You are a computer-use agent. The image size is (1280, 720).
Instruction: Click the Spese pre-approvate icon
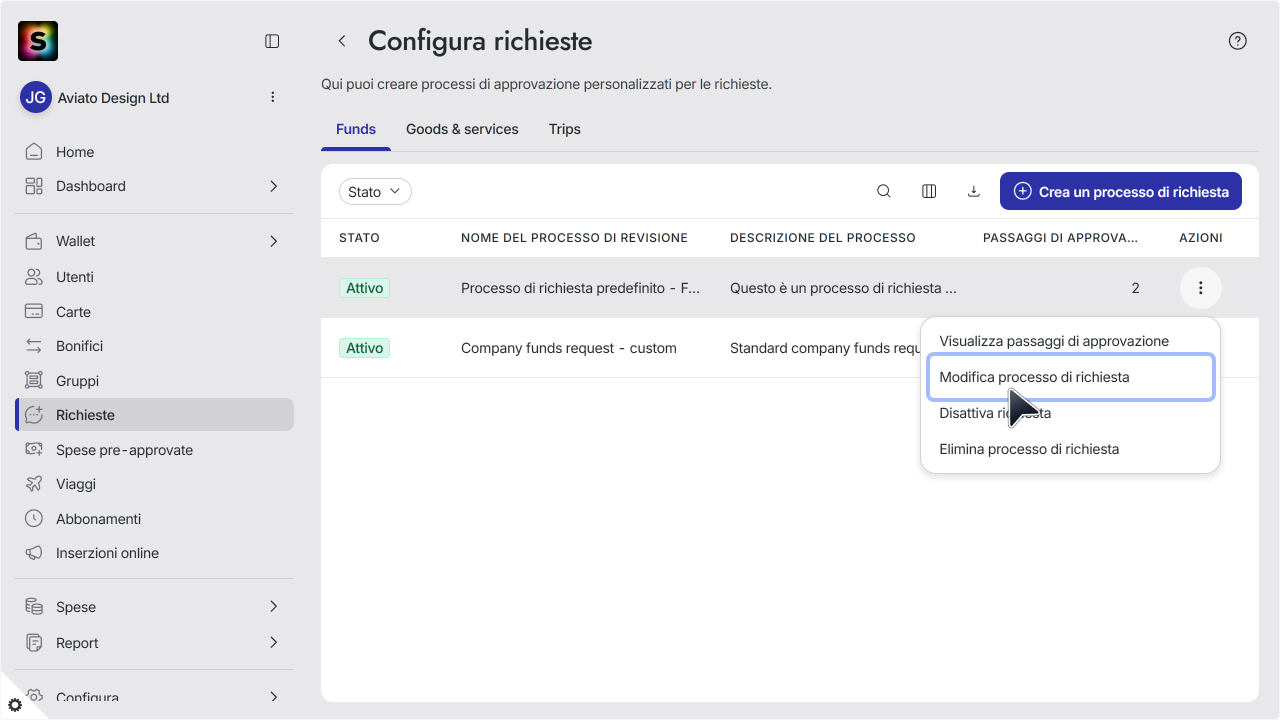point(34,450)
